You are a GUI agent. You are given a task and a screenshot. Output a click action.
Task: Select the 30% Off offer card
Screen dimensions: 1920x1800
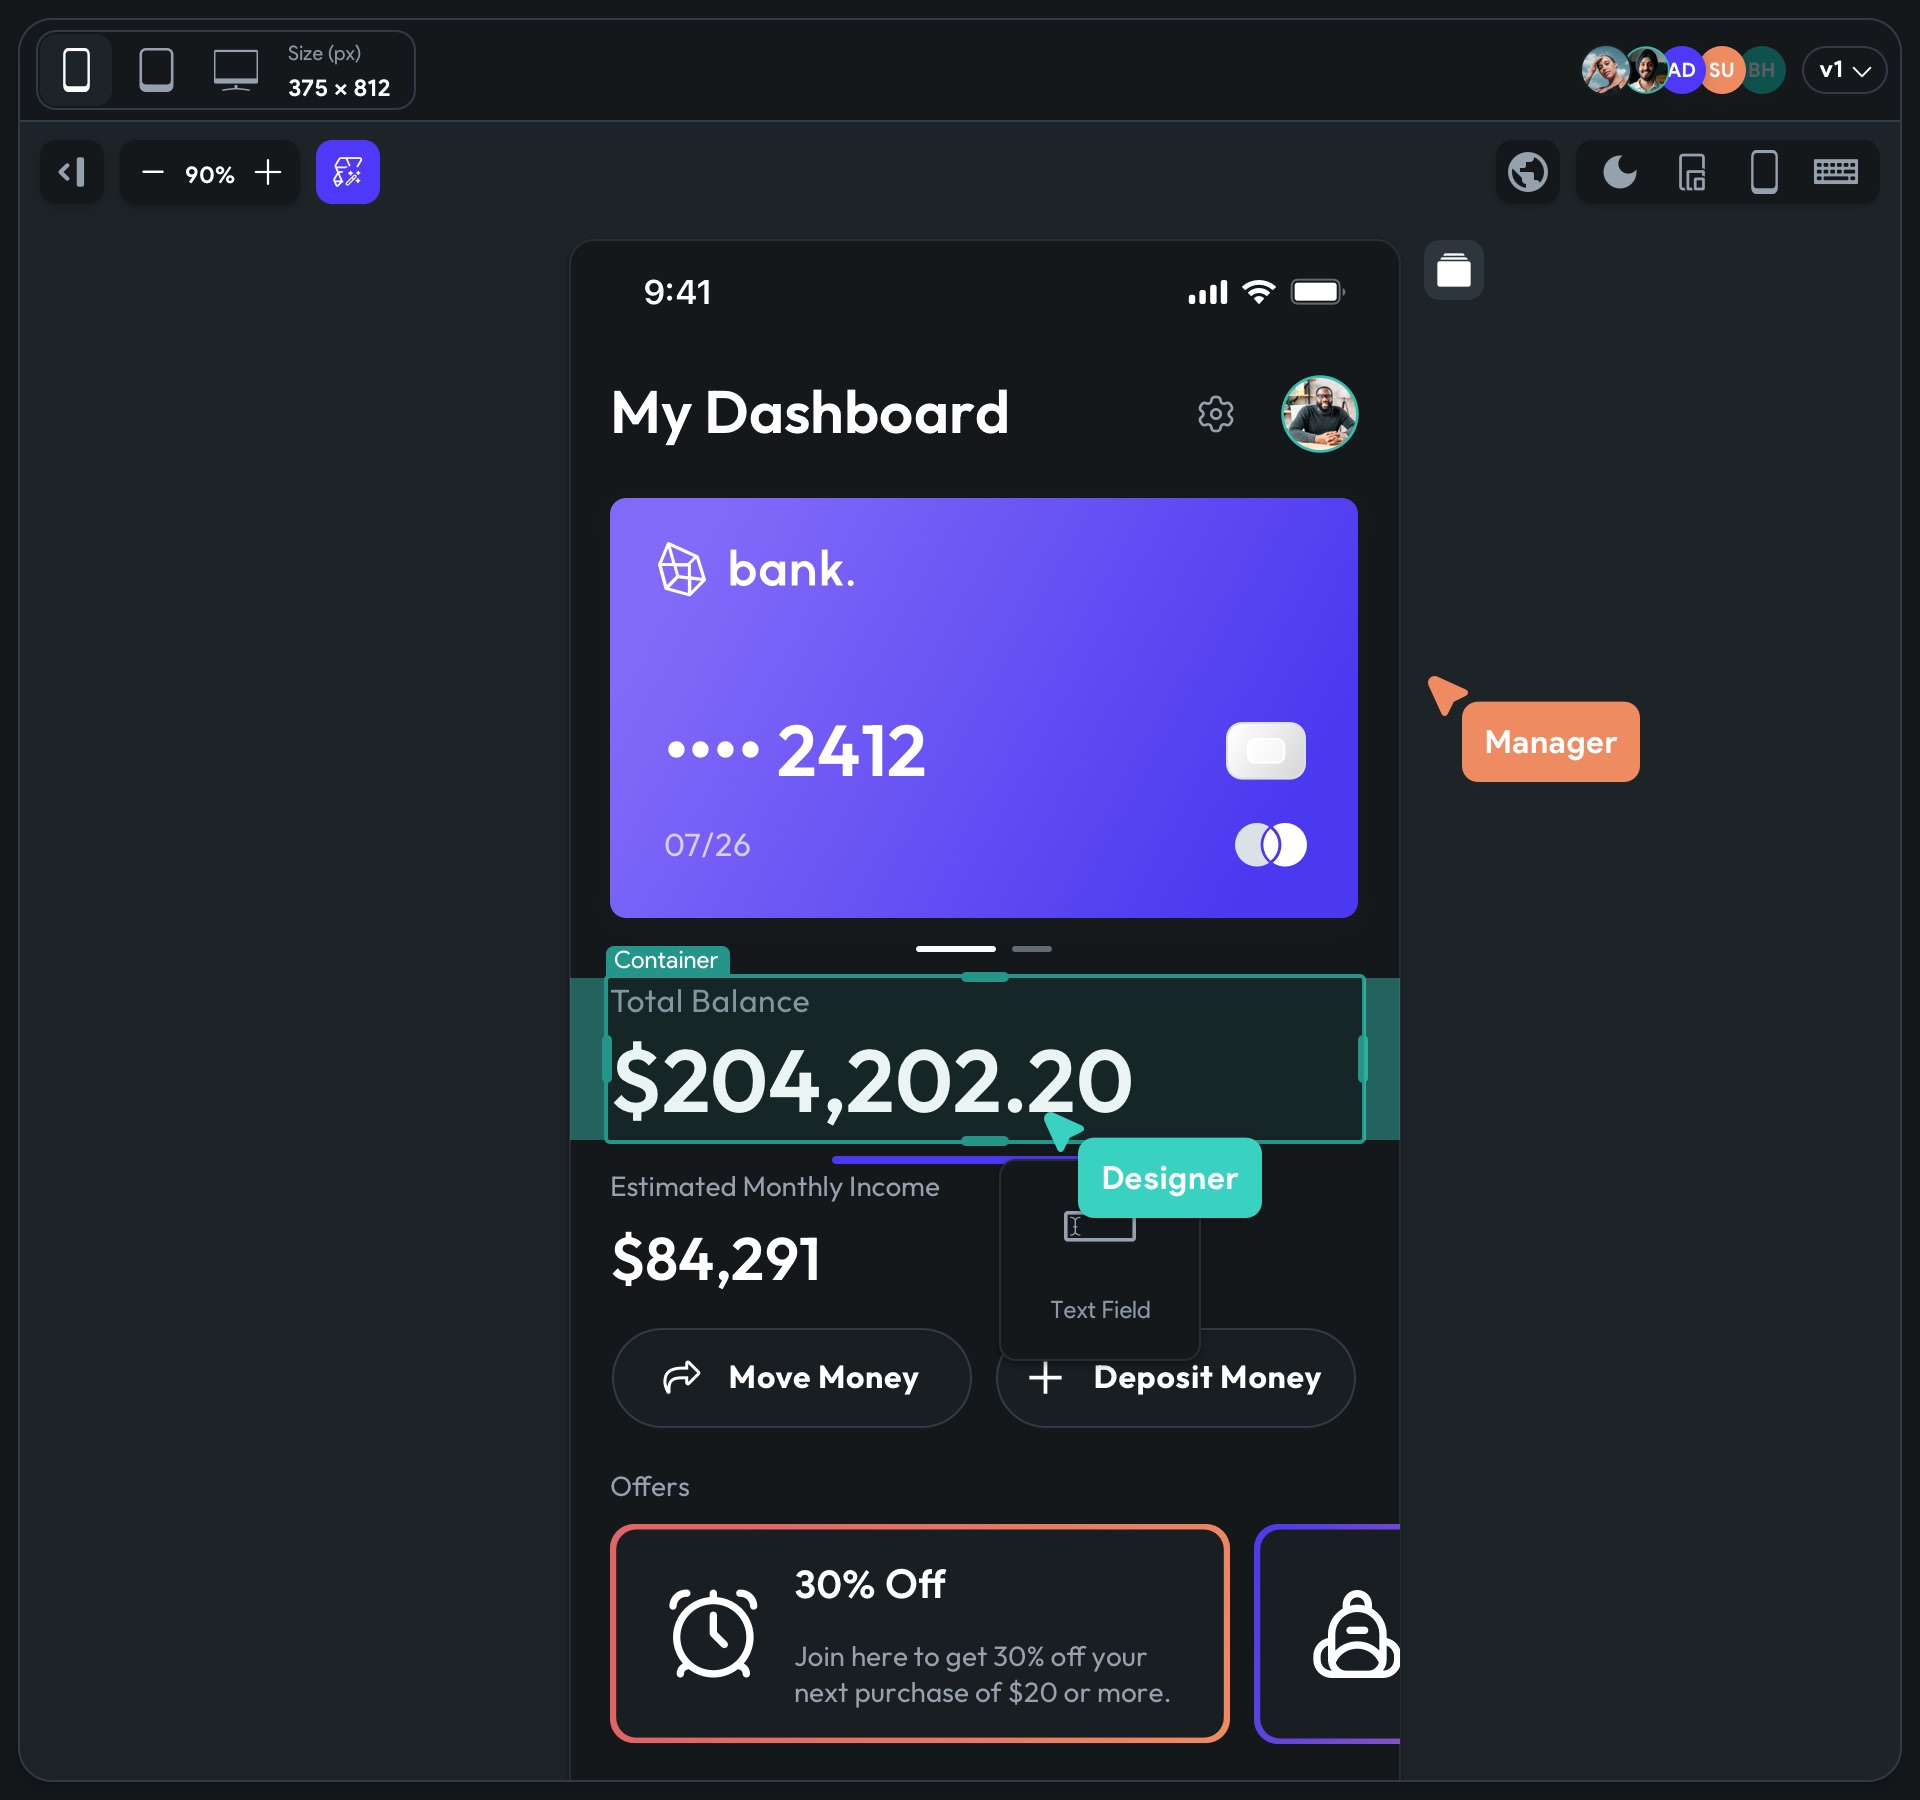tap(919, 1633)
